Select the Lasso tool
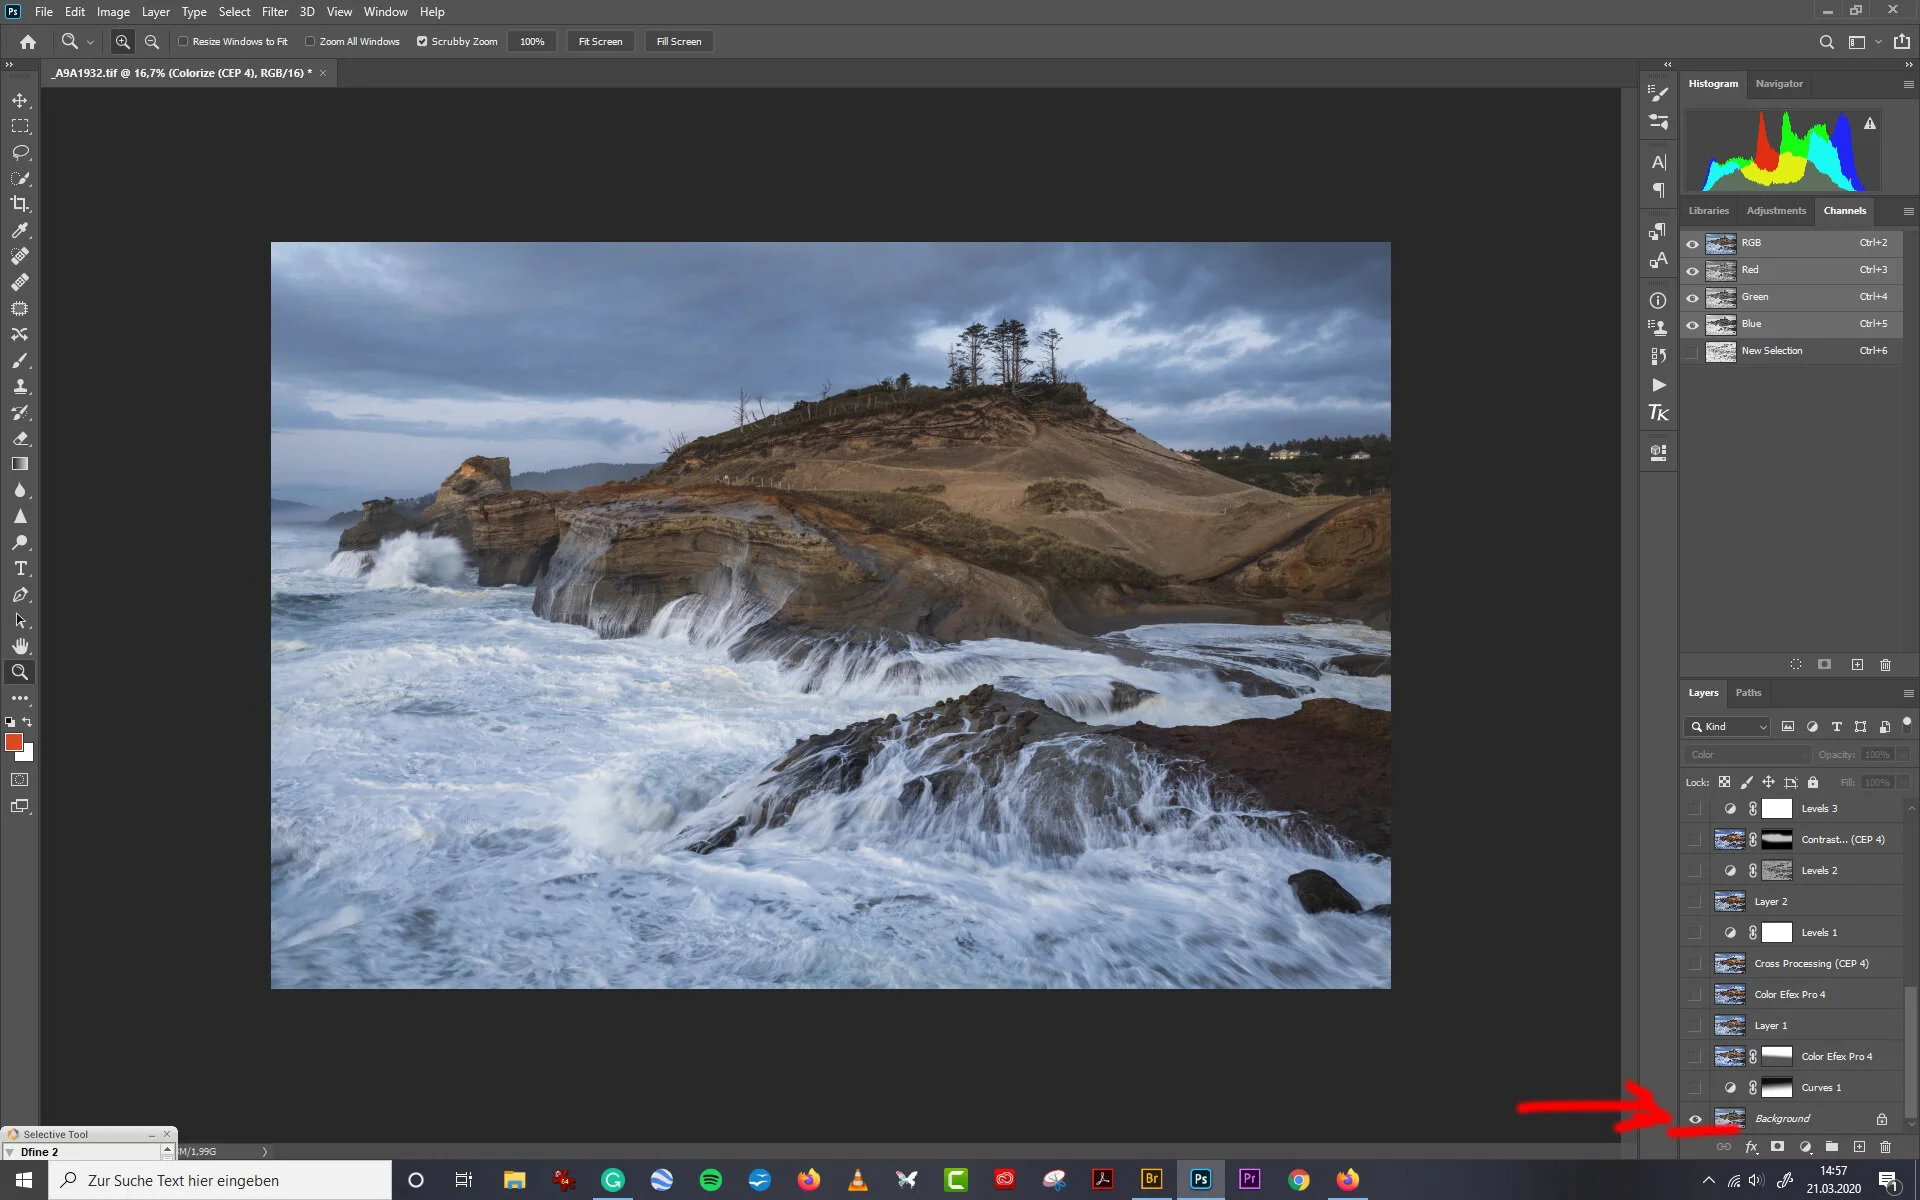 [x=20, y=152]
